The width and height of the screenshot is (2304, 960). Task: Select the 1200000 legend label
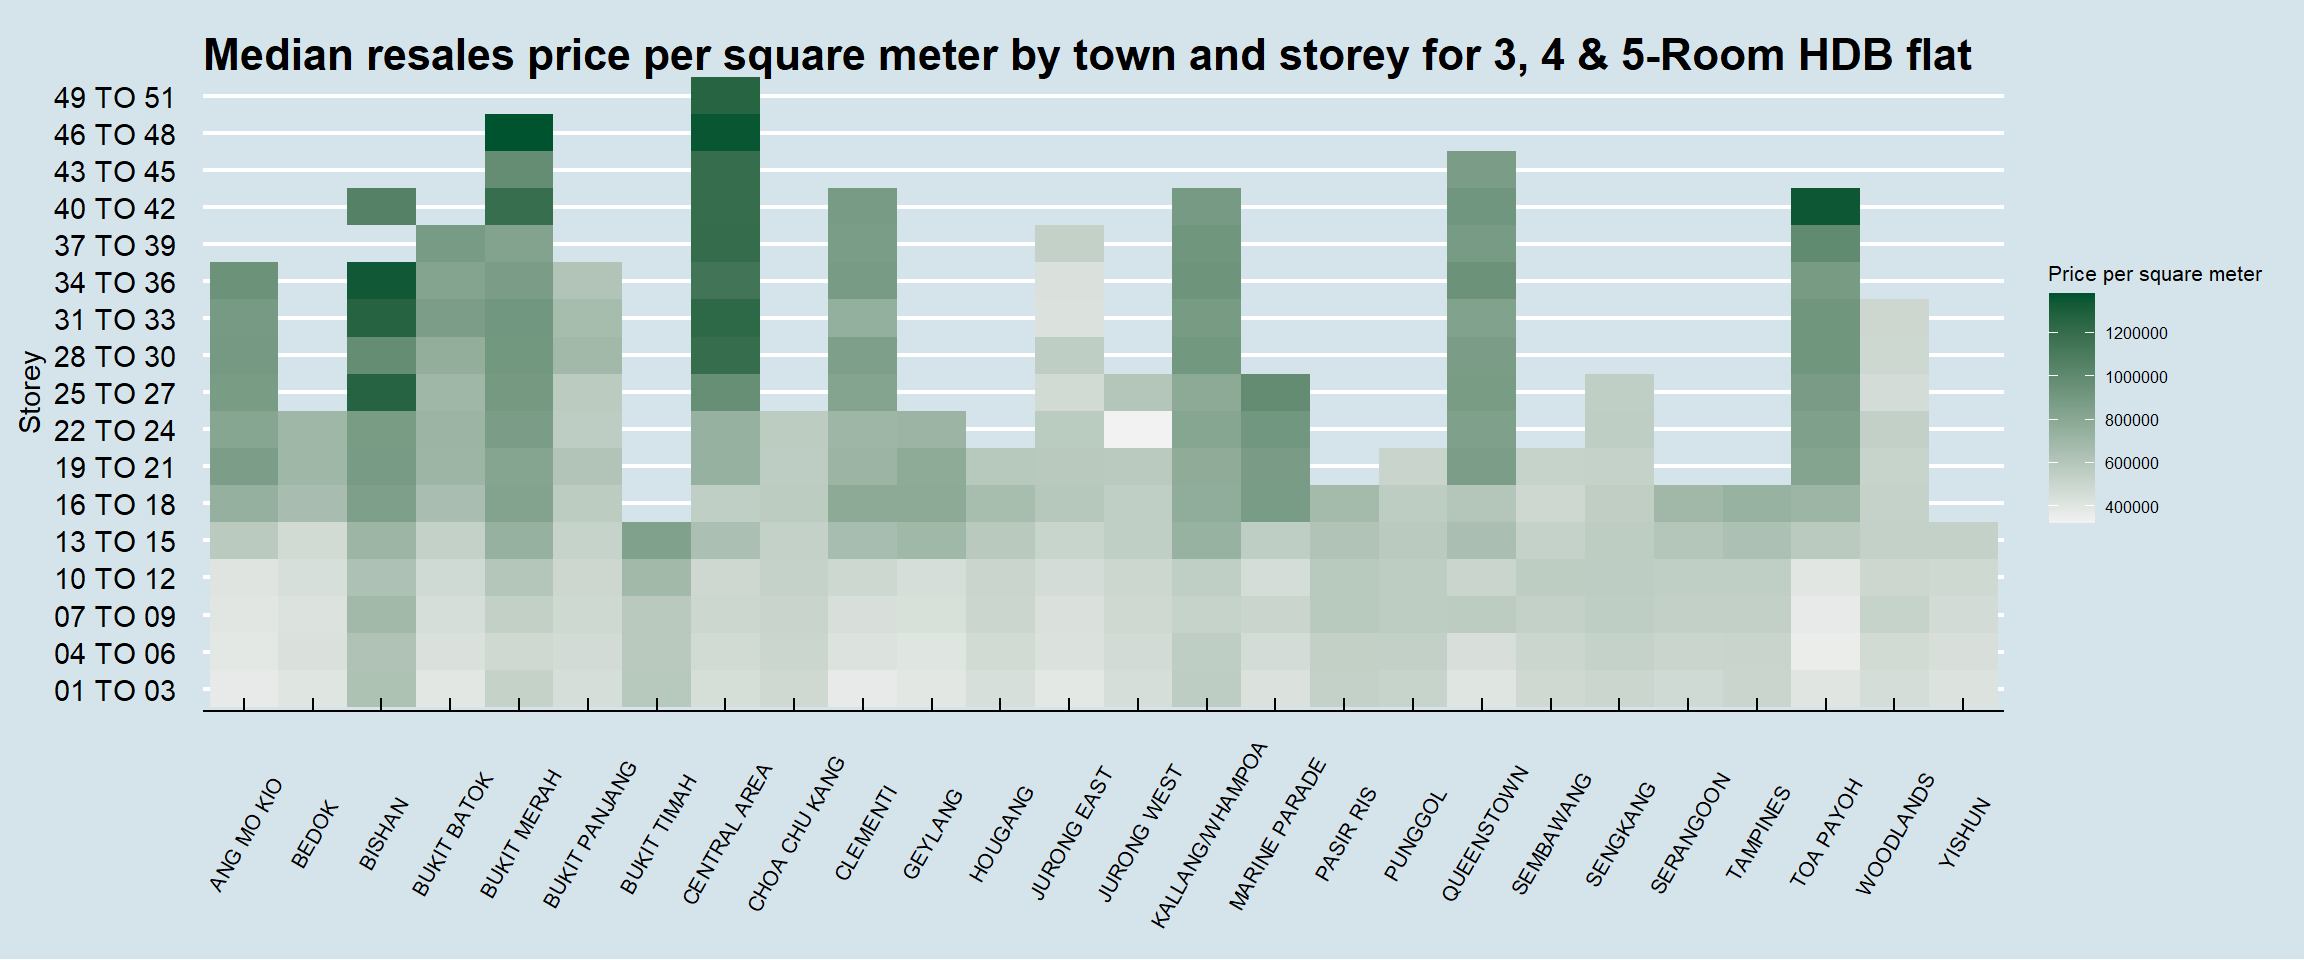pos(2136,334)
